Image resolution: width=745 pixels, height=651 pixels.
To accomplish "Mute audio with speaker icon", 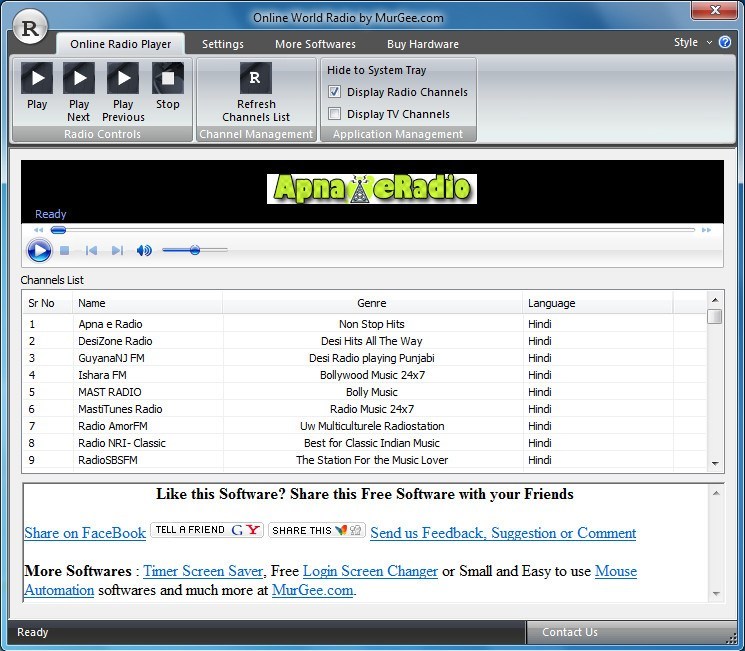I will coord(144,250).
